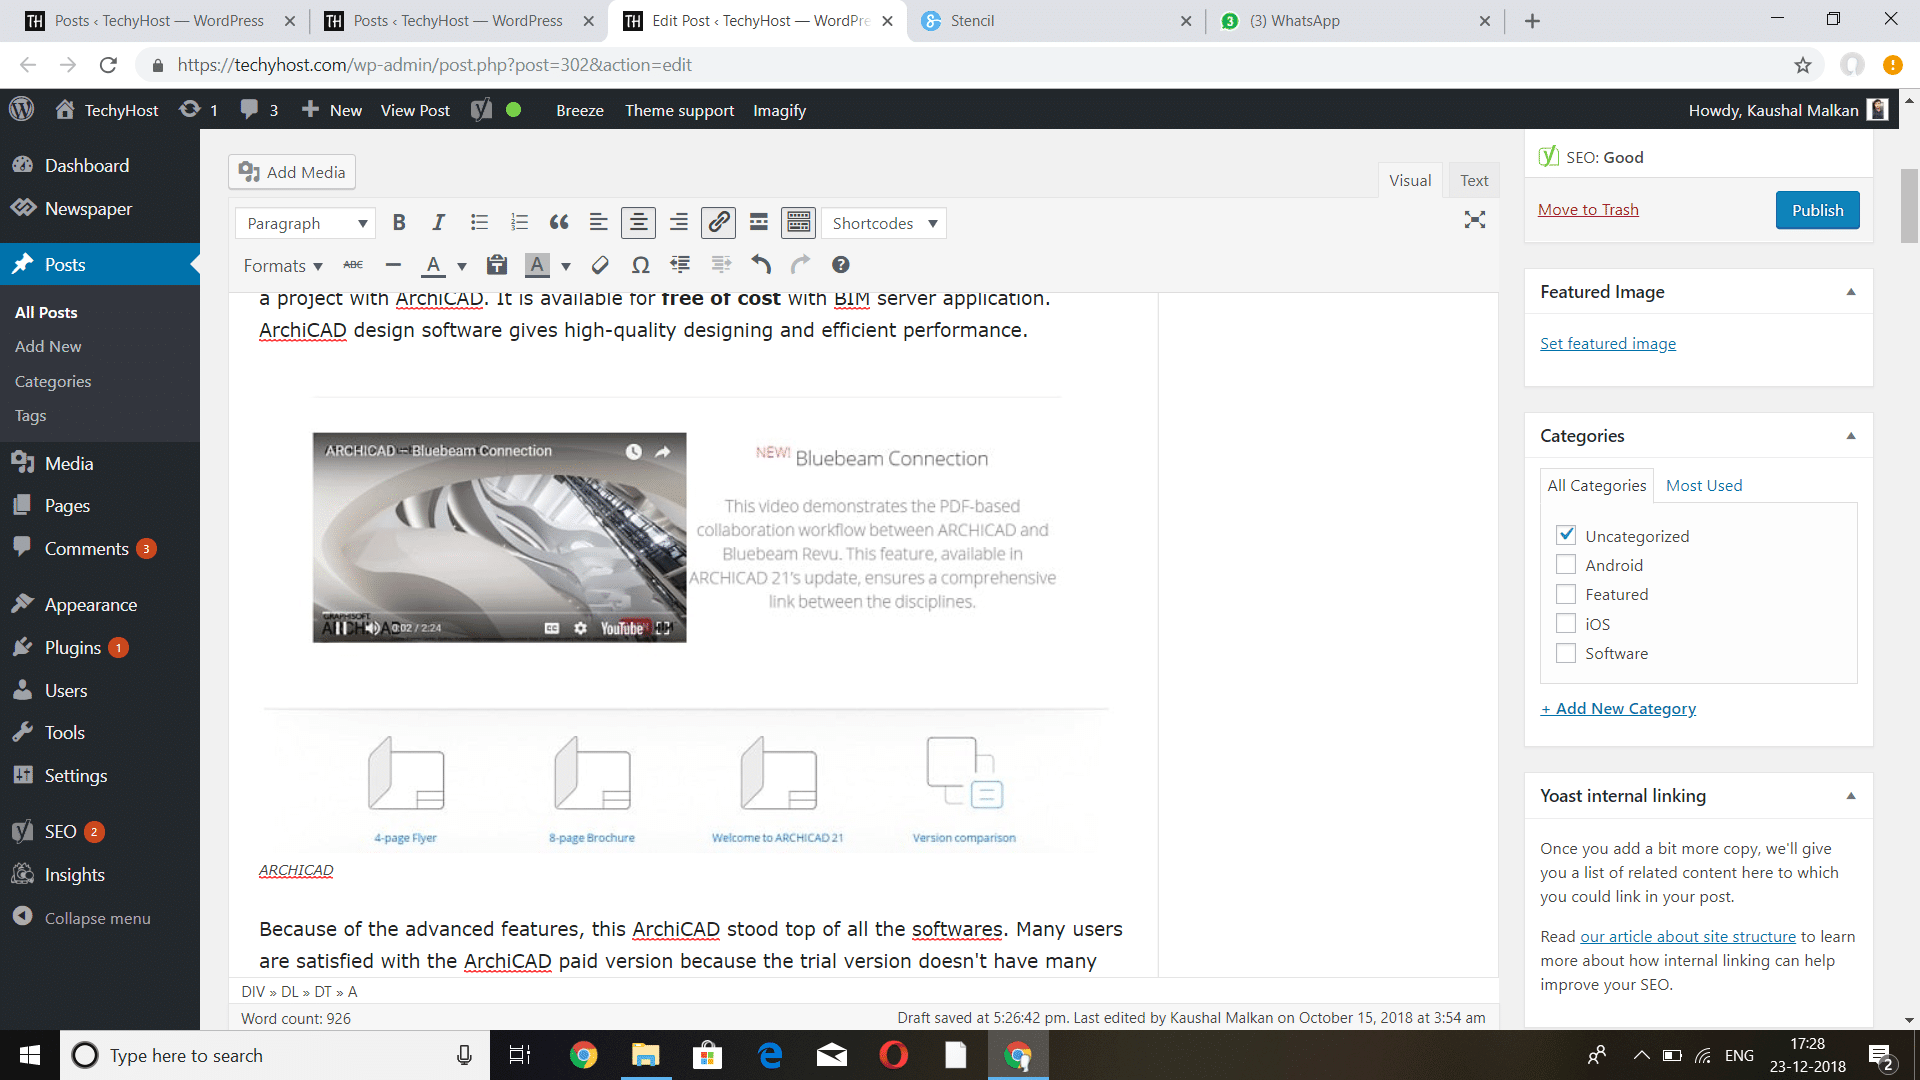Enable distraction-free writing mode

click(1475, 220)
